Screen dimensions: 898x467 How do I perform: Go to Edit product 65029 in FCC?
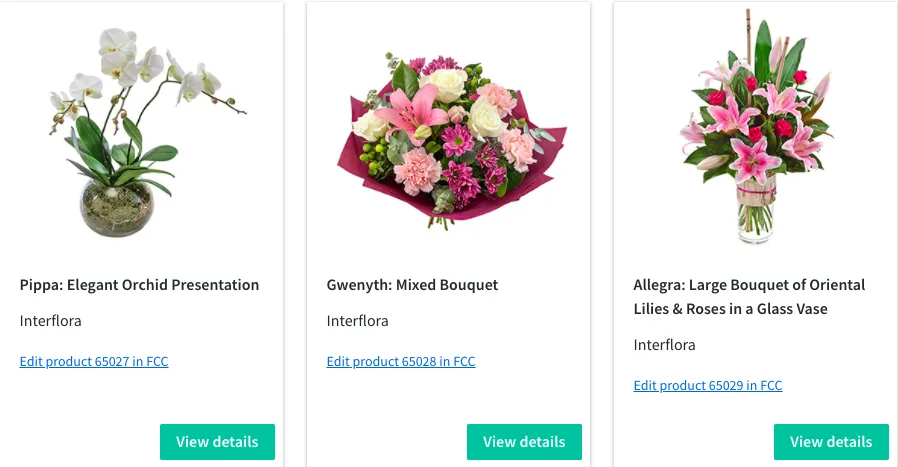pyautogui.click(x=708, y=386)
